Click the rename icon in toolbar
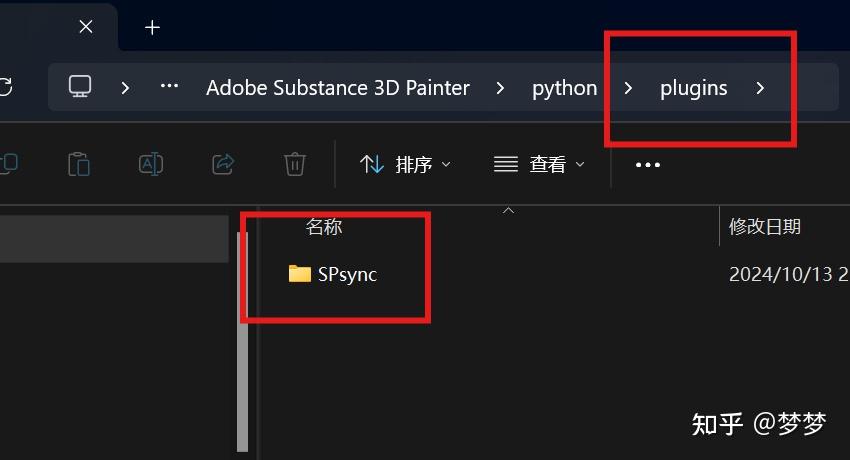 point(151,164)
